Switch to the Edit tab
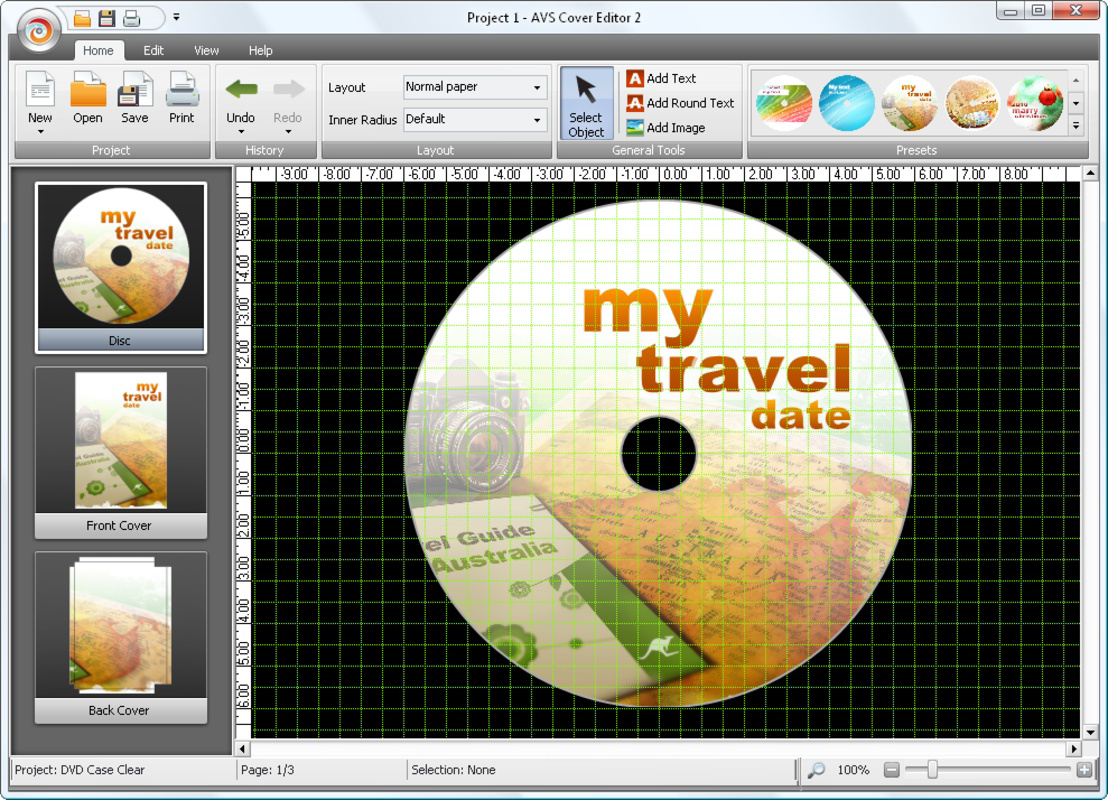 [x=153, y=50]
